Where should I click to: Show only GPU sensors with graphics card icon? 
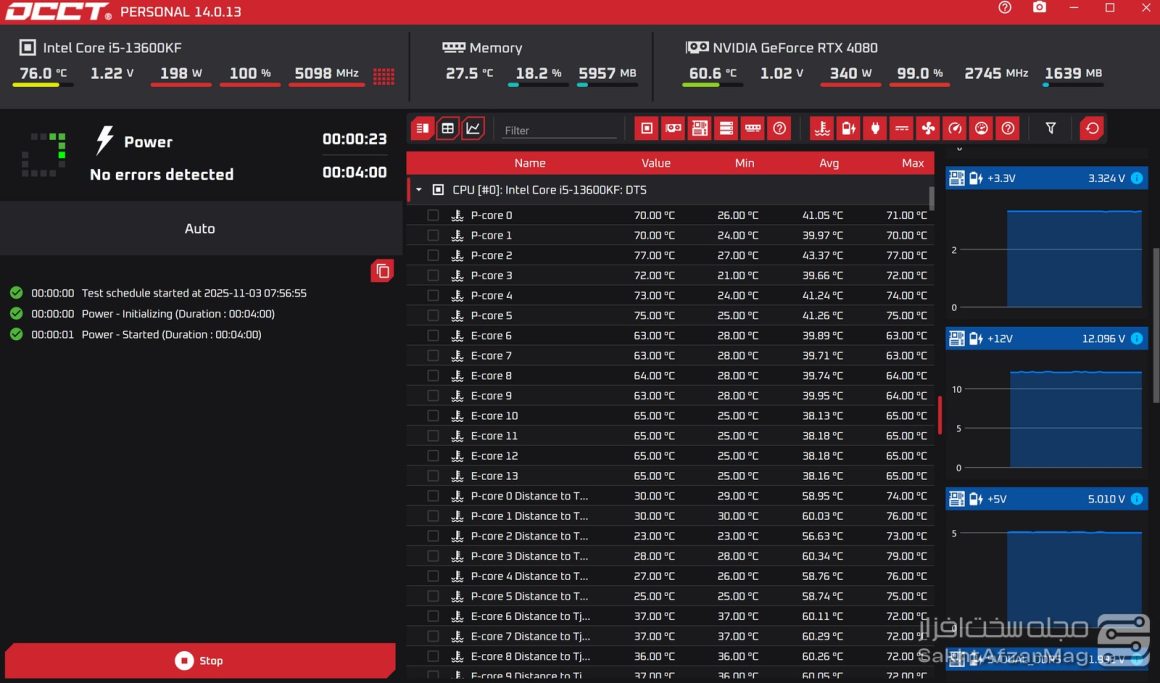[x=673, y=128]
